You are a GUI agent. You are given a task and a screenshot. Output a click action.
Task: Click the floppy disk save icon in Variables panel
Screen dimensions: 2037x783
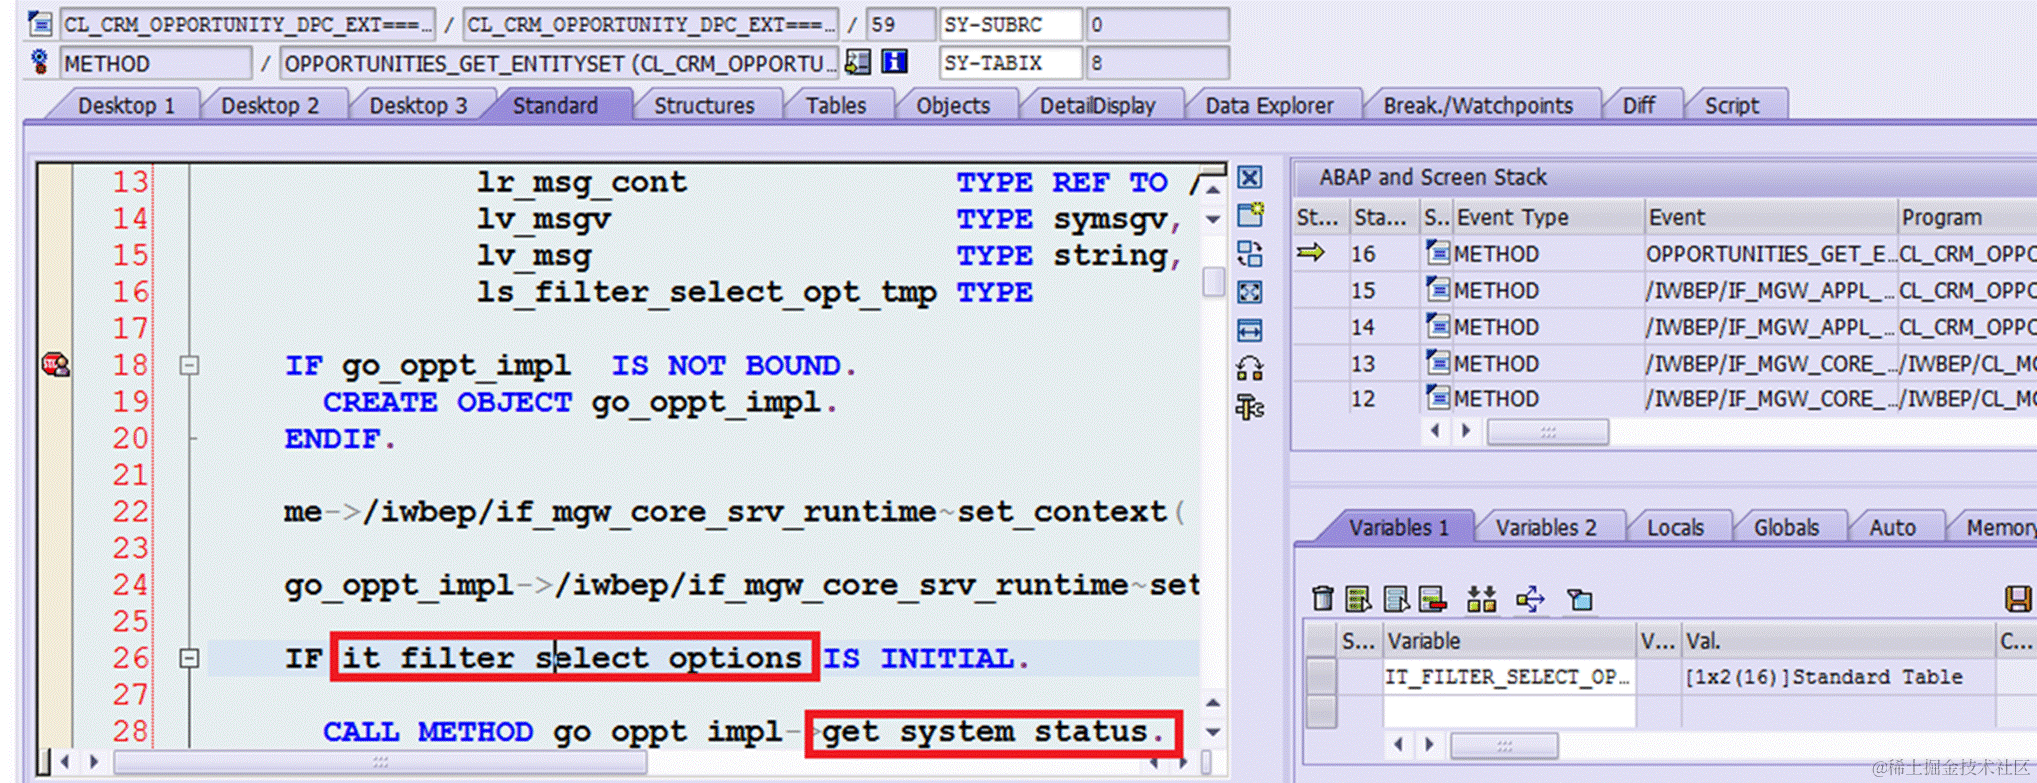(x=2019, y=599)
